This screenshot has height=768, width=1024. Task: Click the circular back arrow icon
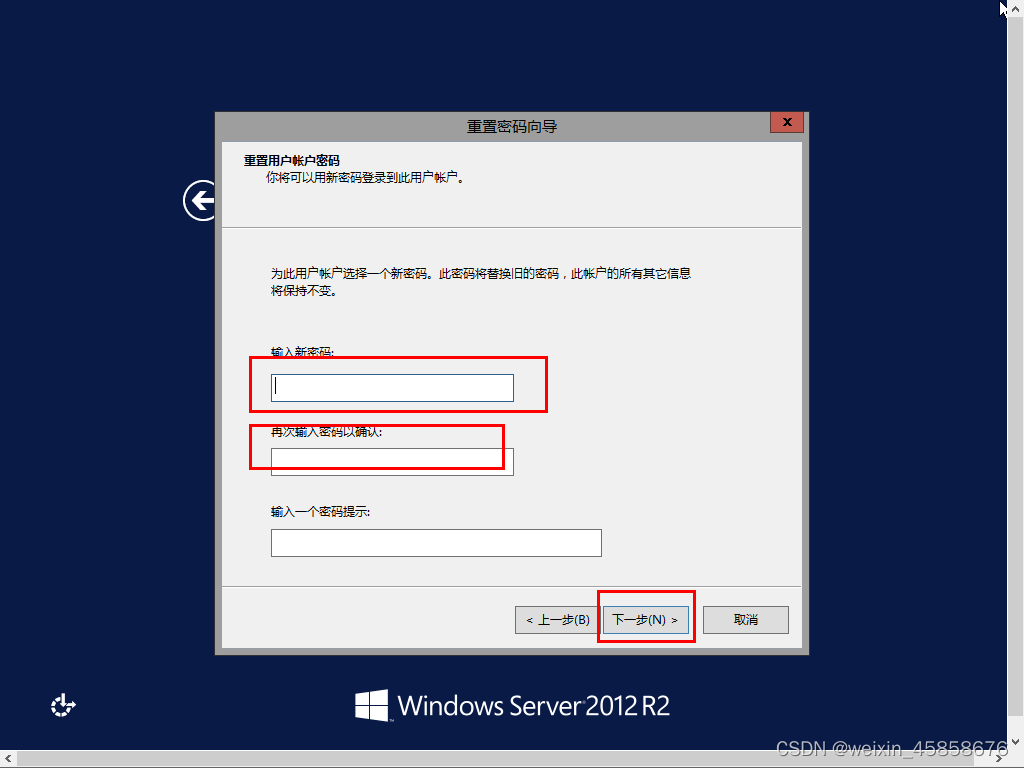[x=200, y=200]
